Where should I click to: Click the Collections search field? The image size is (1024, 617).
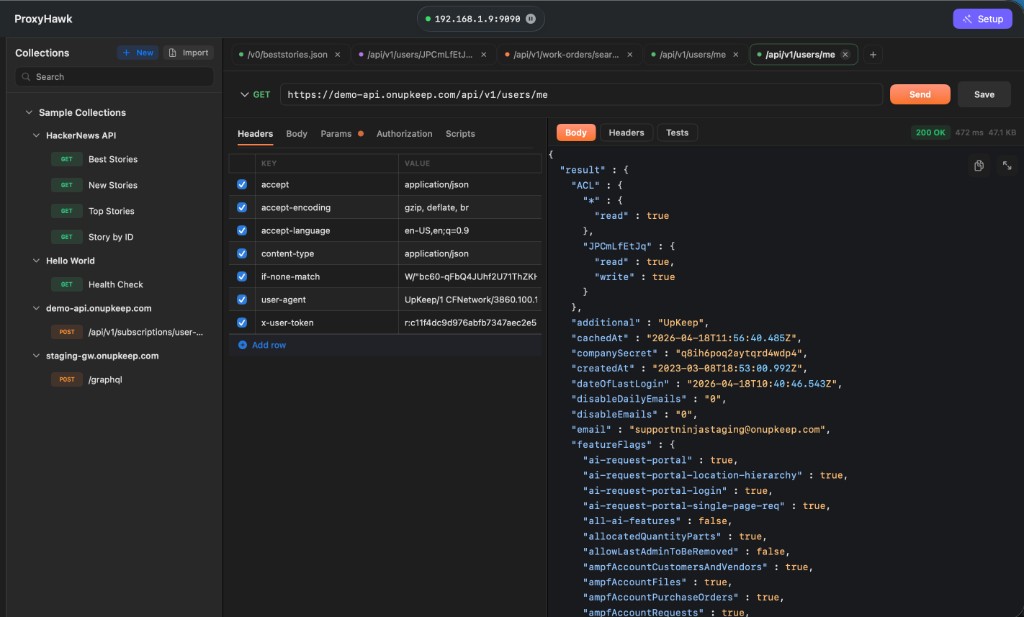[114, 77]
